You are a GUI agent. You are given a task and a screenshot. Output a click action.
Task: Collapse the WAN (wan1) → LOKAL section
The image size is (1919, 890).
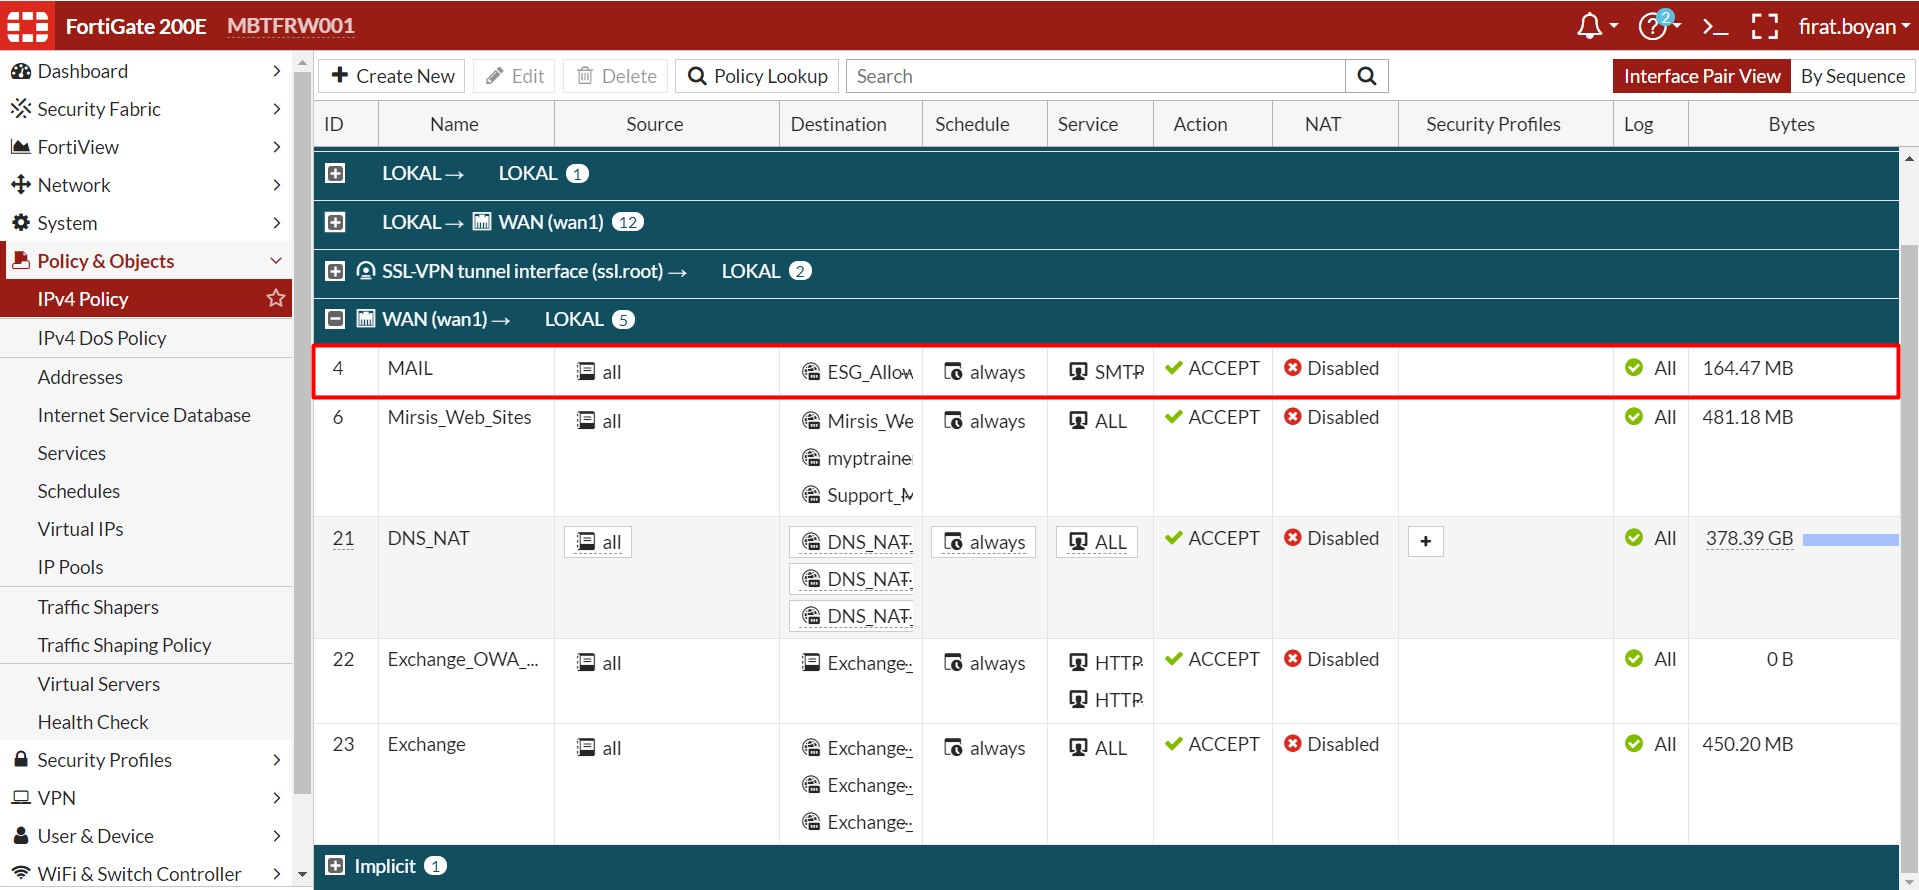tap(335, 319)
